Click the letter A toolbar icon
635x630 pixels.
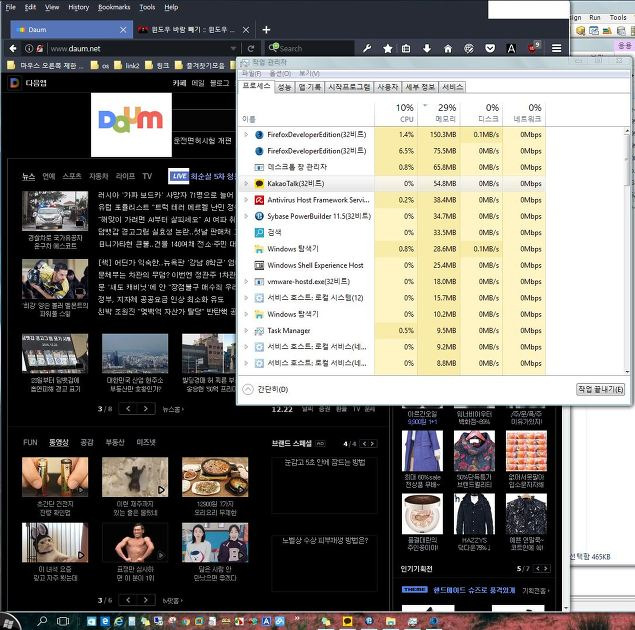511,49
